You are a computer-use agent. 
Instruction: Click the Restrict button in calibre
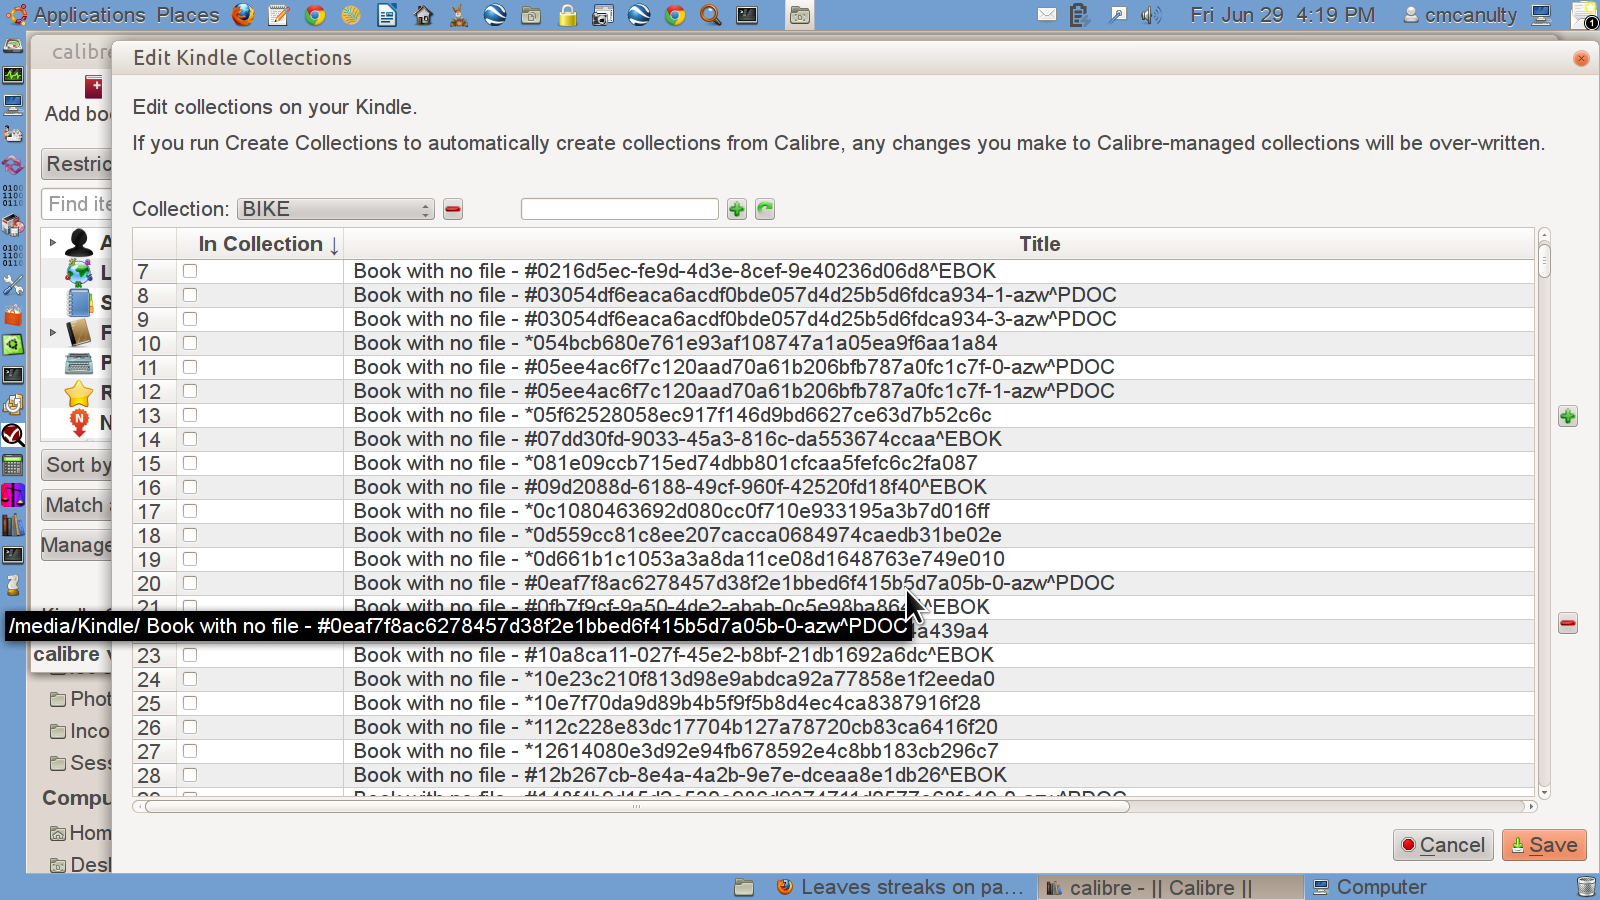point(77,164)
